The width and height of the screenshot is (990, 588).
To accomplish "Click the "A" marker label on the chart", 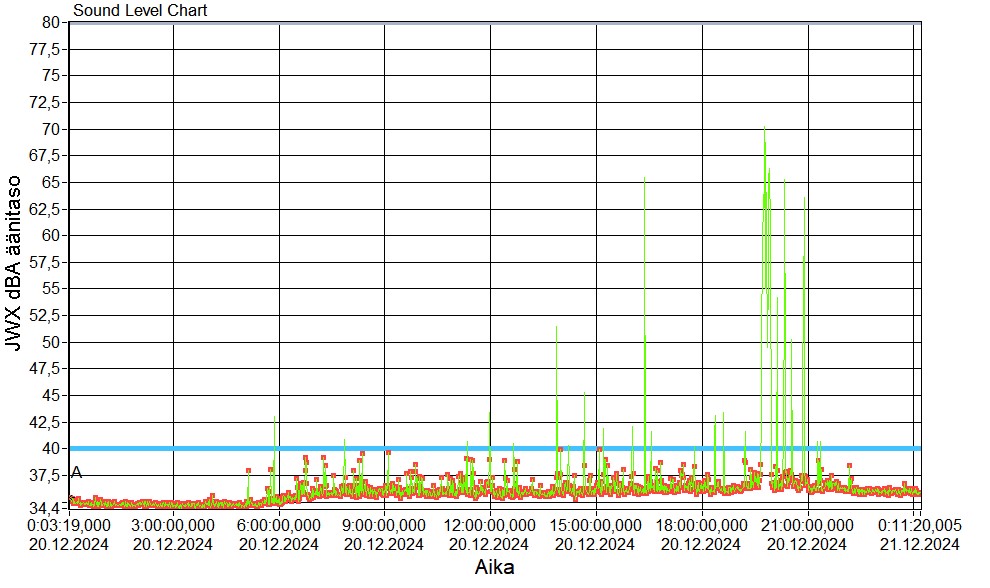I will click(x=76, y=473).
